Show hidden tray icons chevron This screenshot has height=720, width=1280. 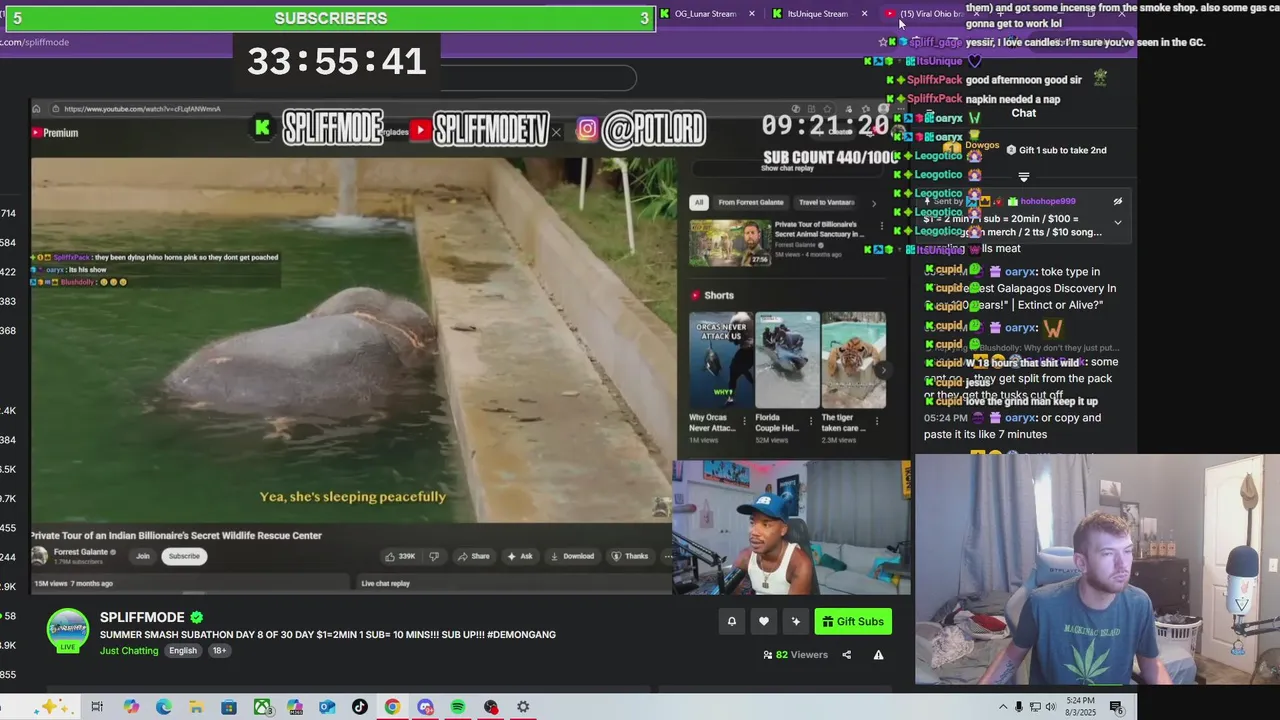click(1003, 707)
